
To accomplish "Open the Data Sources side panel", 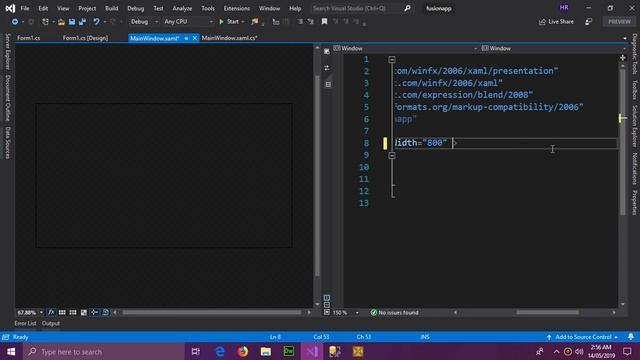I will [x=7, y=142].
